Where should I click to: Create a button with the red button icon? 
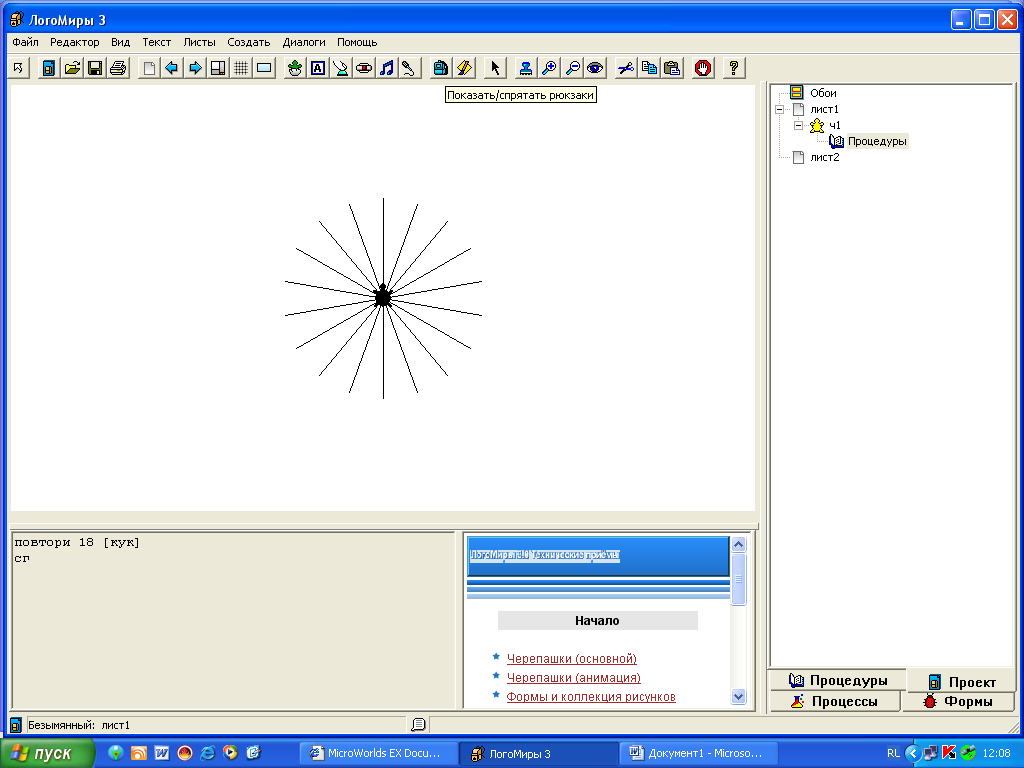(364, 68)
